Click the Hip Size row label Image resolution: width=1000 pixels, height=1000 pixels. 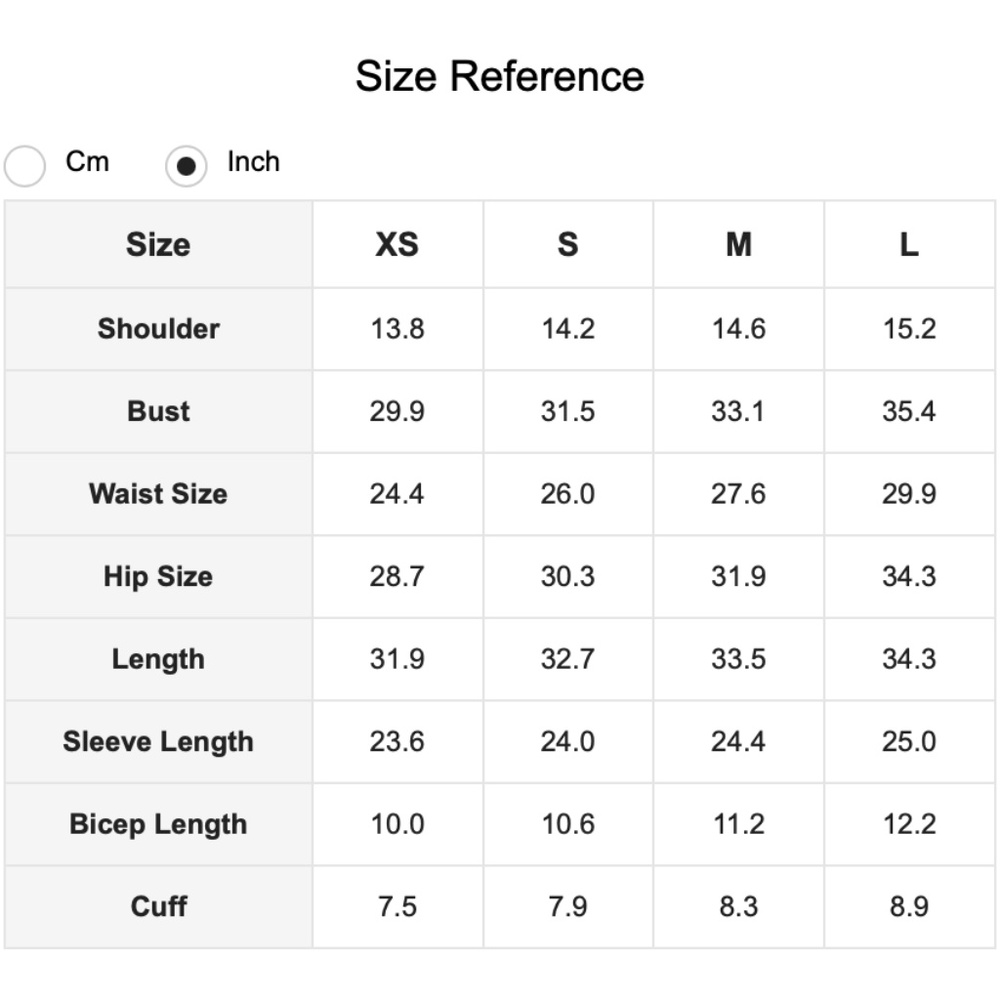point(158,576)
